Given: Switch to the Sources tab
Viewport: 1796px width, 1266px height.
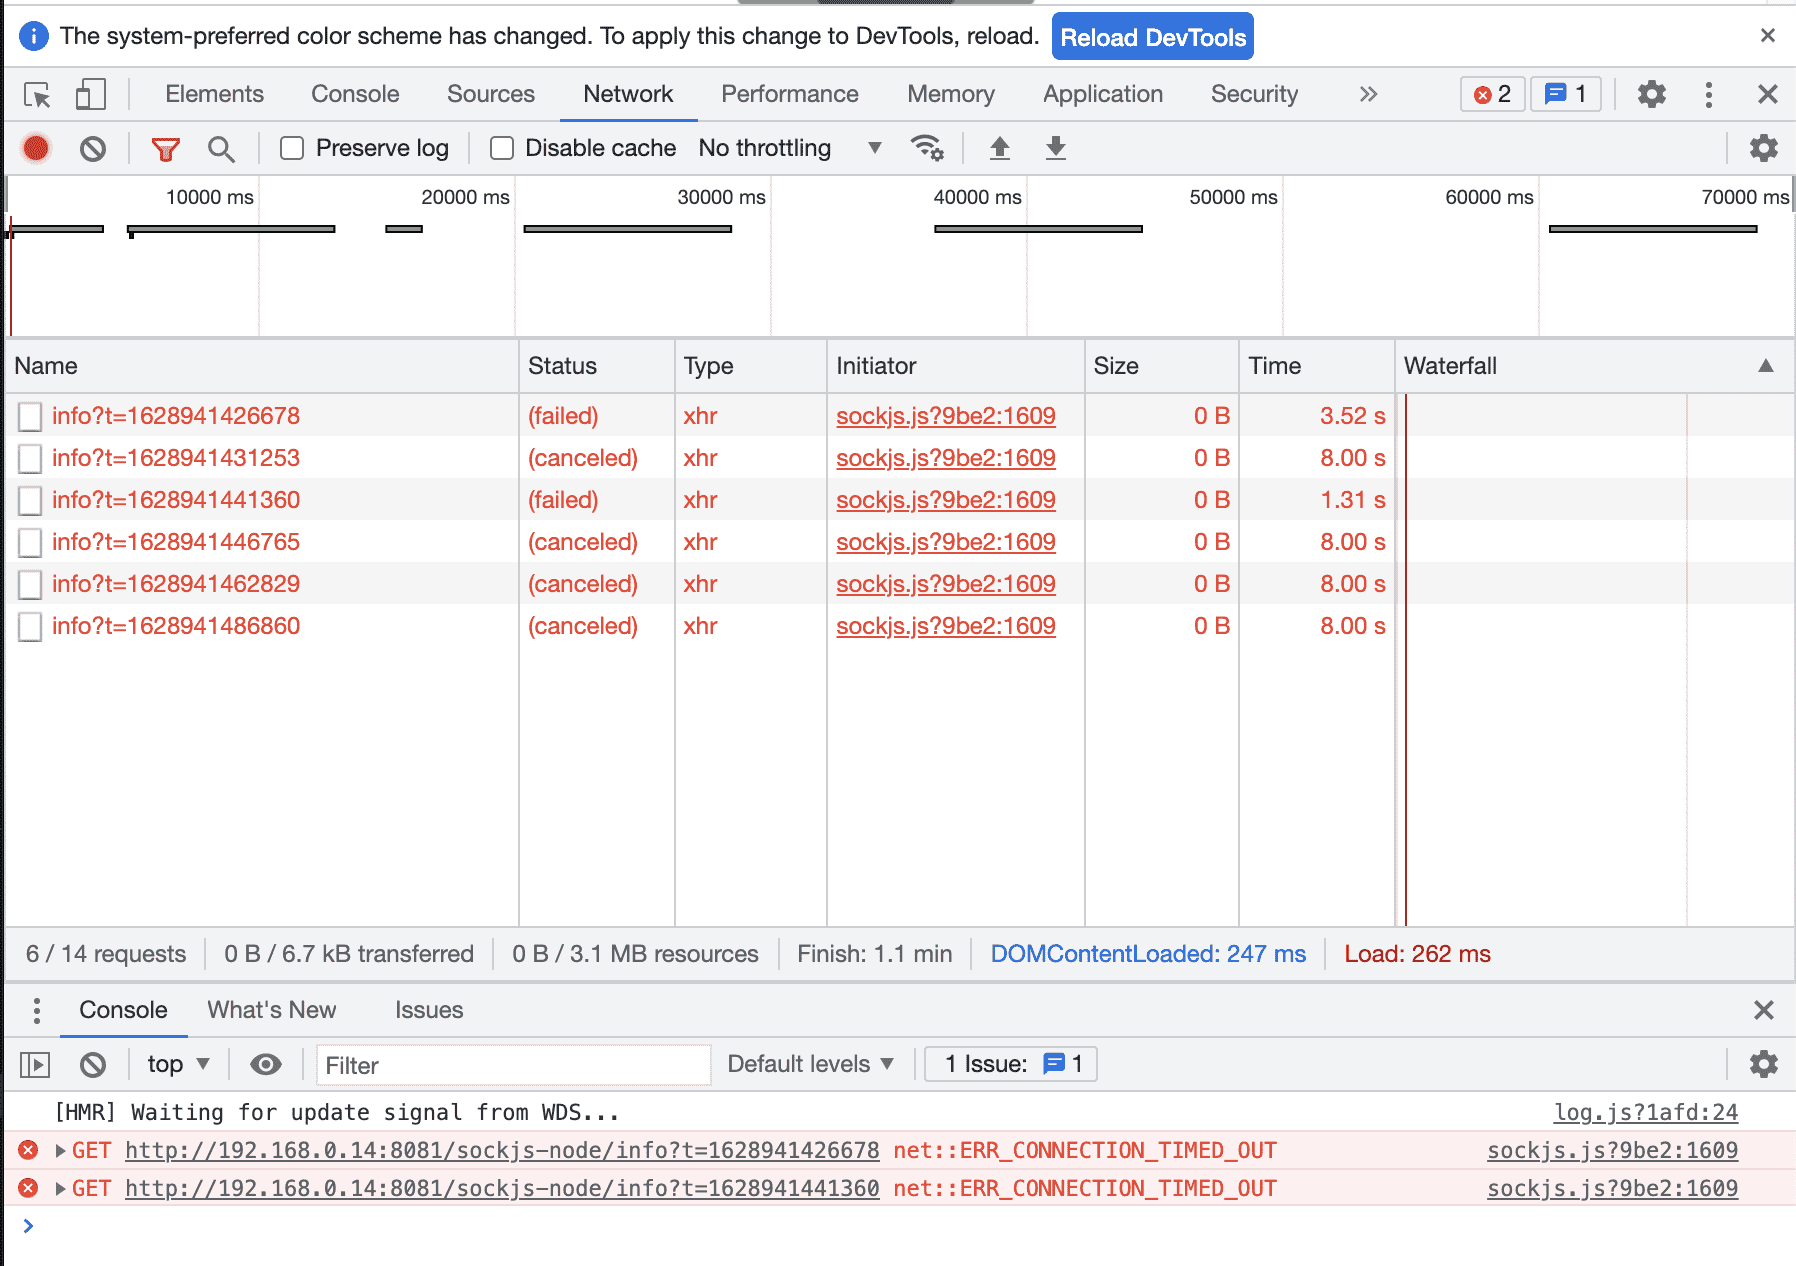Looking at the screenshot, I should [x=490, y=94].
